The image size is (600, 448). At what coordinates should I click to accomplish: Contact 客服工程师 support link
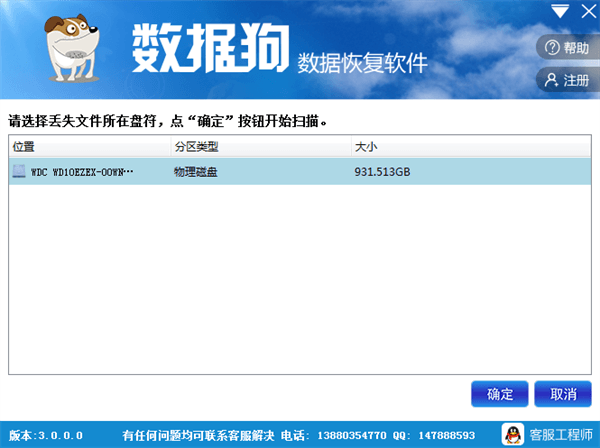561,435
